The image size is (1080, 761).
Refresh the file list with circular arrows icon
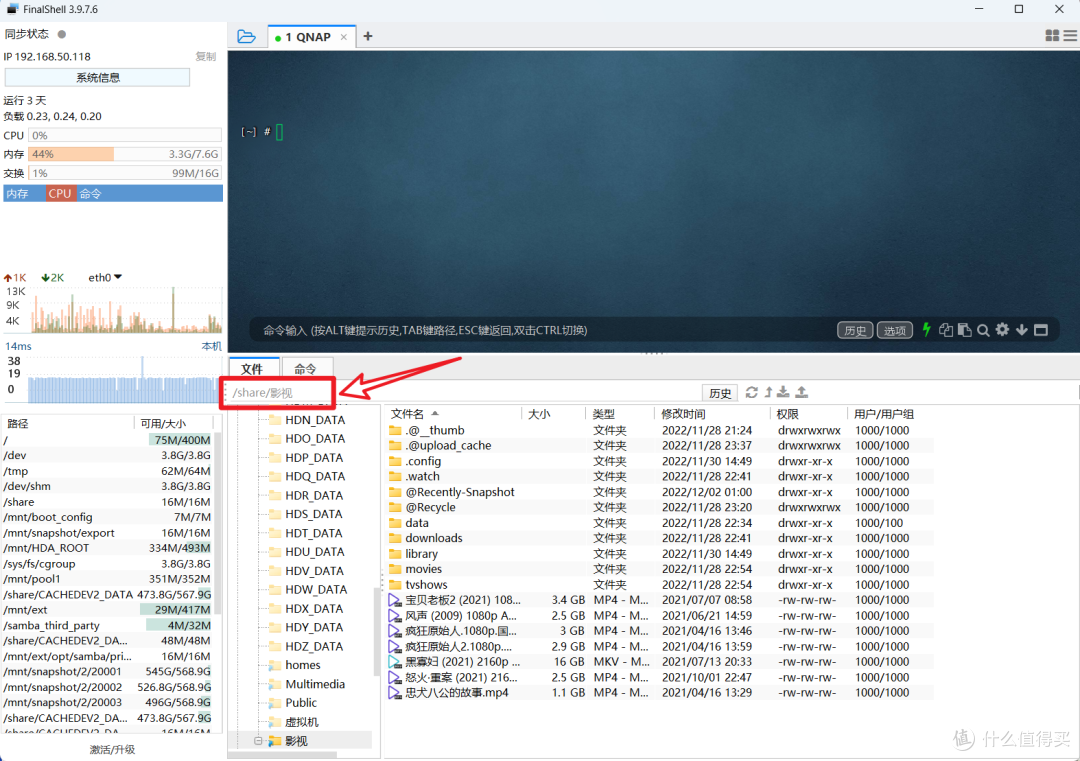[751, 392]
